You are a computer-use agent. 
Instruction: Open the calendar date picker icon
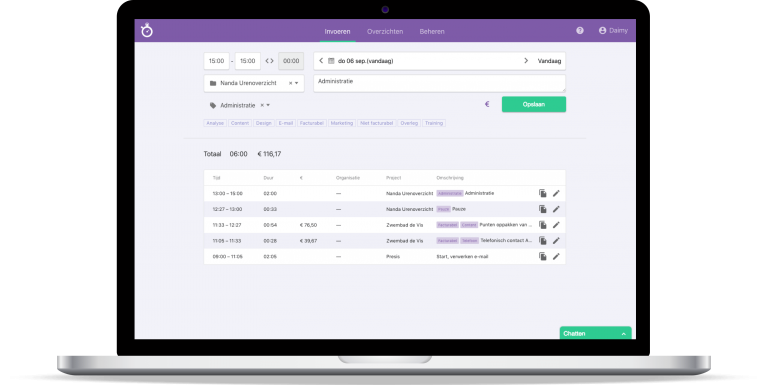point(331,61)
